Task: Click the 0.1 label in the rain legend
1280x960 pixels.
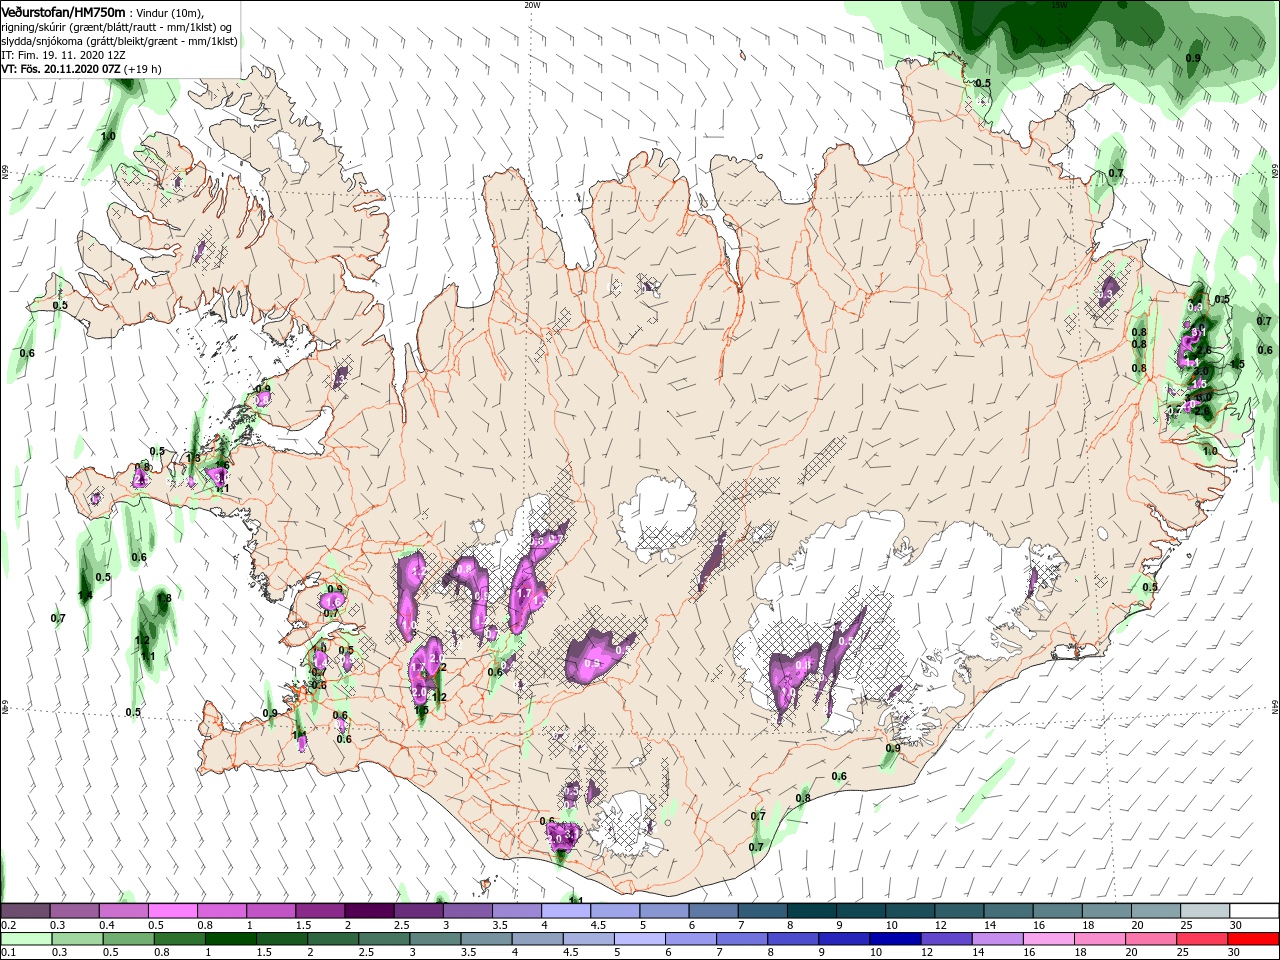Action: (x=8, y=953)
